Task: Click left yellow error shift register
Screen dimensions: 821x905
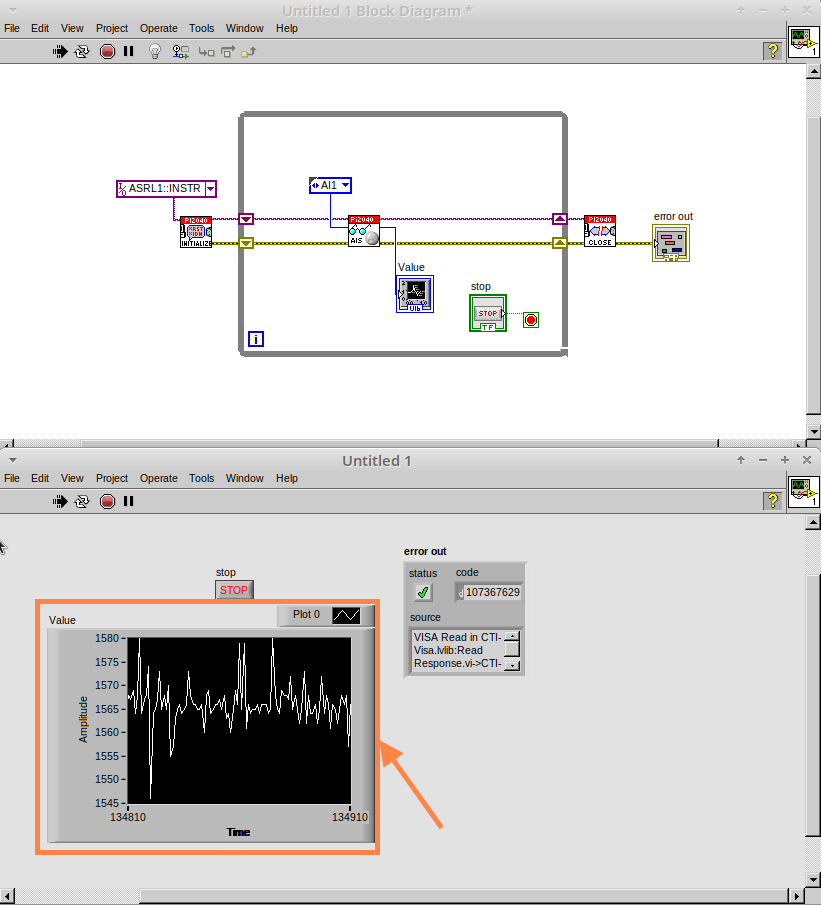Action: 246,243
